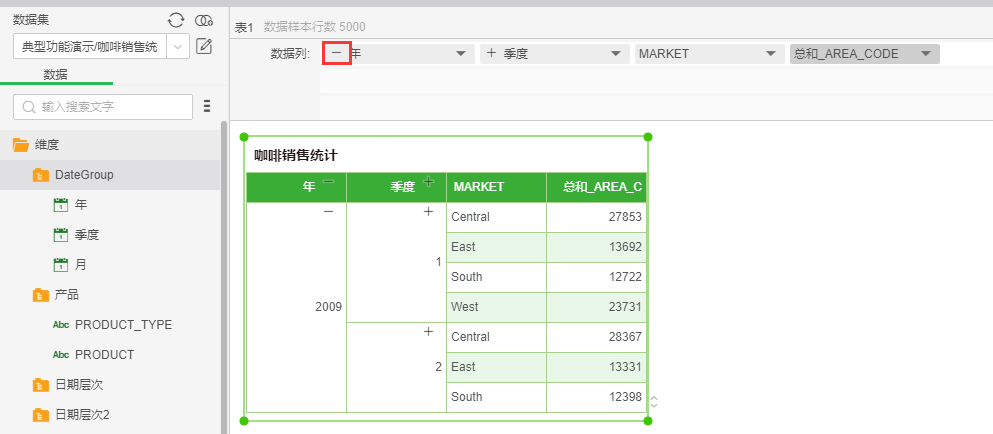Open the three-dot options menu beside search
Viewport: 993px width, 434px height.
point(207,106)
